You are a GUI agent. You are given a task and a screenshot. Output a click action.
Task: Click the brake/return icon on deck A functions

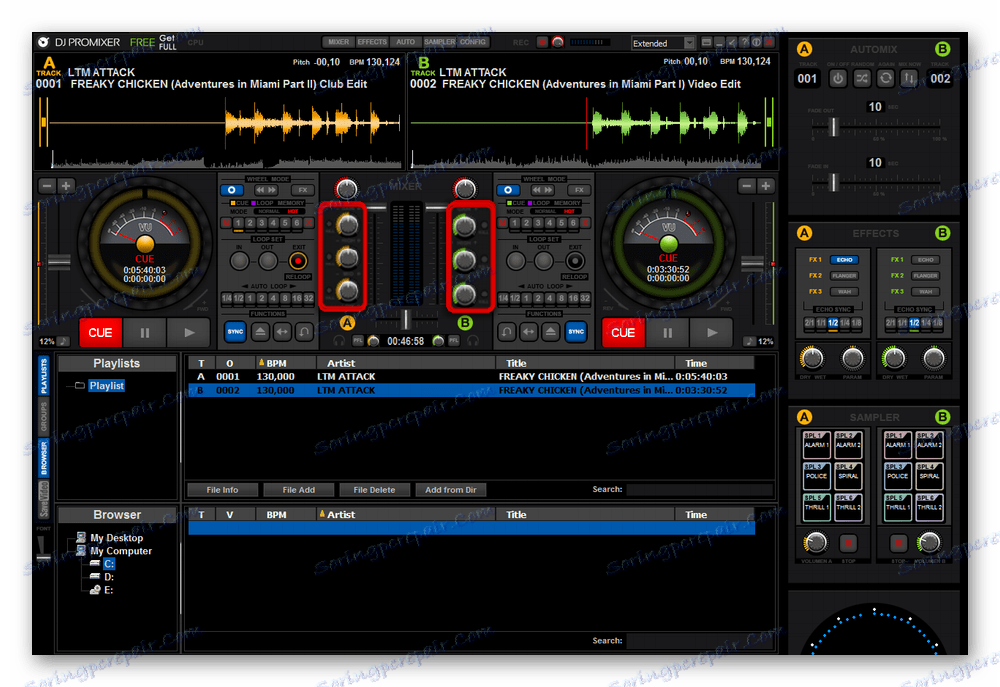304,332
